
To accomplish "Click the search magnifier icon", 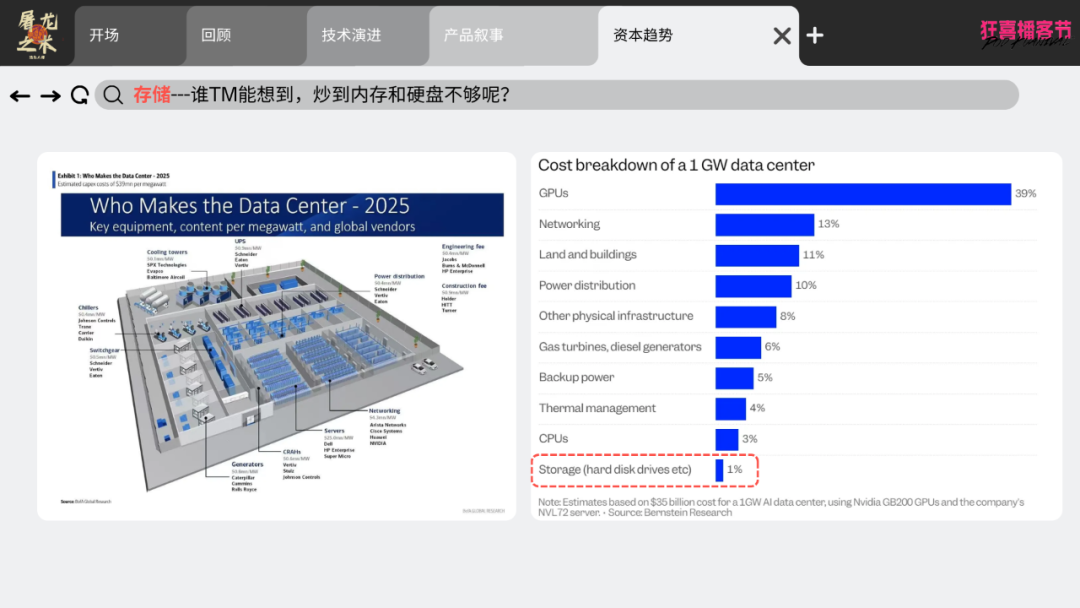I will (113, 95).
